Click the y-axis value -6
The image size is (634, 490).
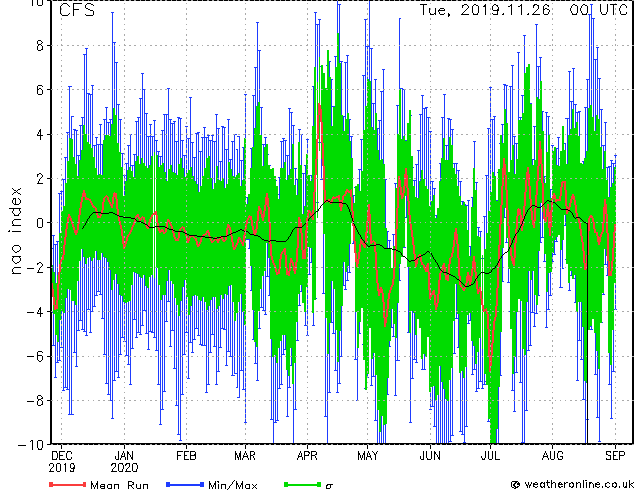pos(35,356)
